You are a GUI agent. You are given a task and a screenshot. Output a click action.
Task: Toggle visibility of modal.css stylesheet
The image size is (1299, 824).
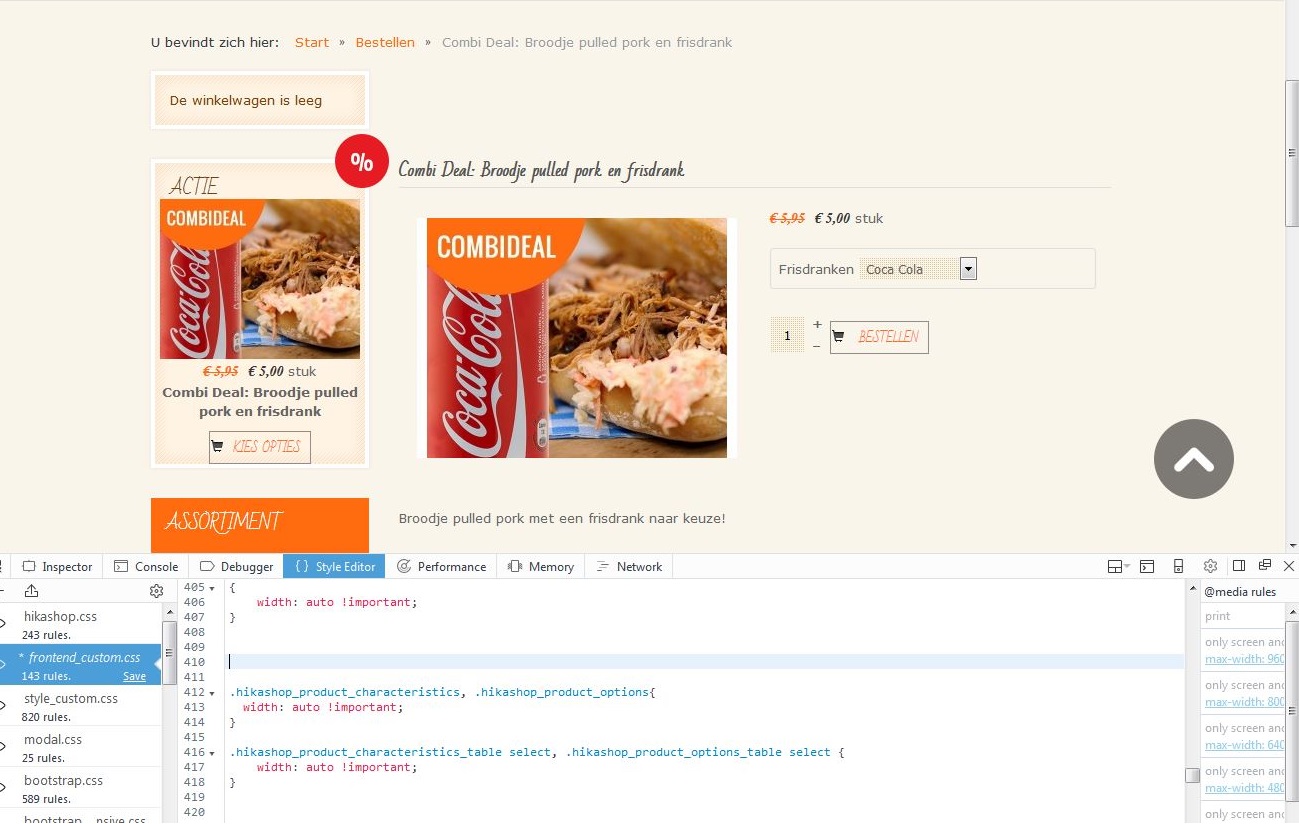click(x=3, y=747)
